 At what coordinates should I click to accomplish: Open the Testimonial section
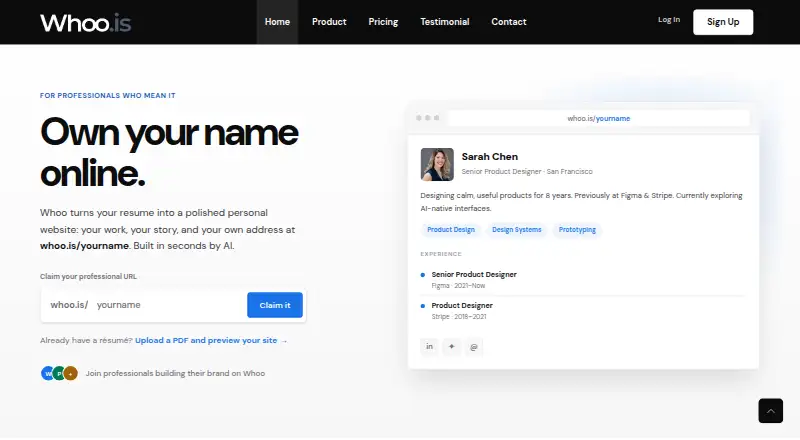click(444, 22)
